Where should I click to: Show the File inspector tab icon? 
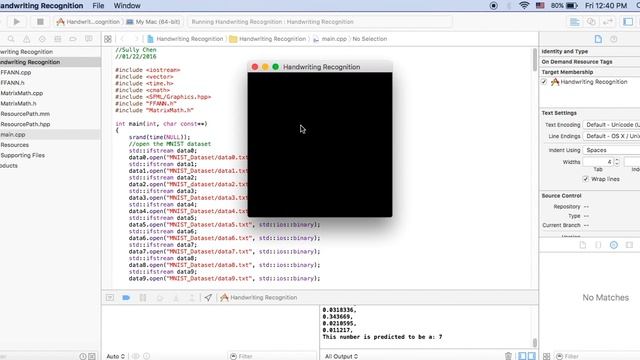[598, 39]
